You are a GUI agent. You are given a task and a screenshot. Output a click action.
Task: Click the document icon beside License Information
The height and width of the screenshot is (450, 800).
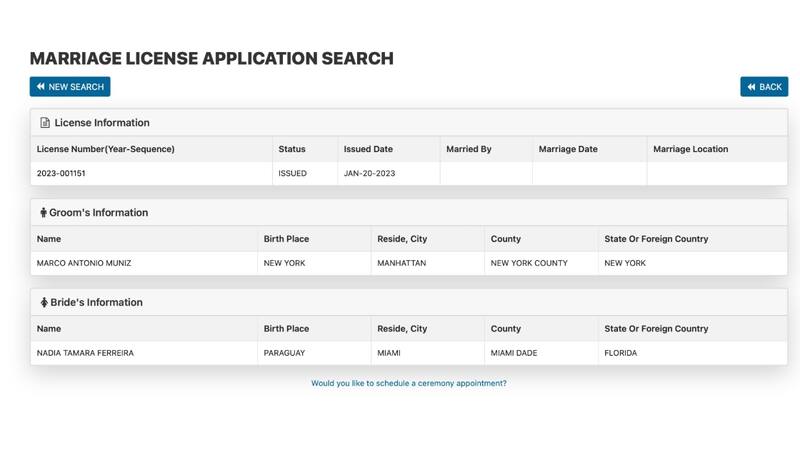click(45, 123)
